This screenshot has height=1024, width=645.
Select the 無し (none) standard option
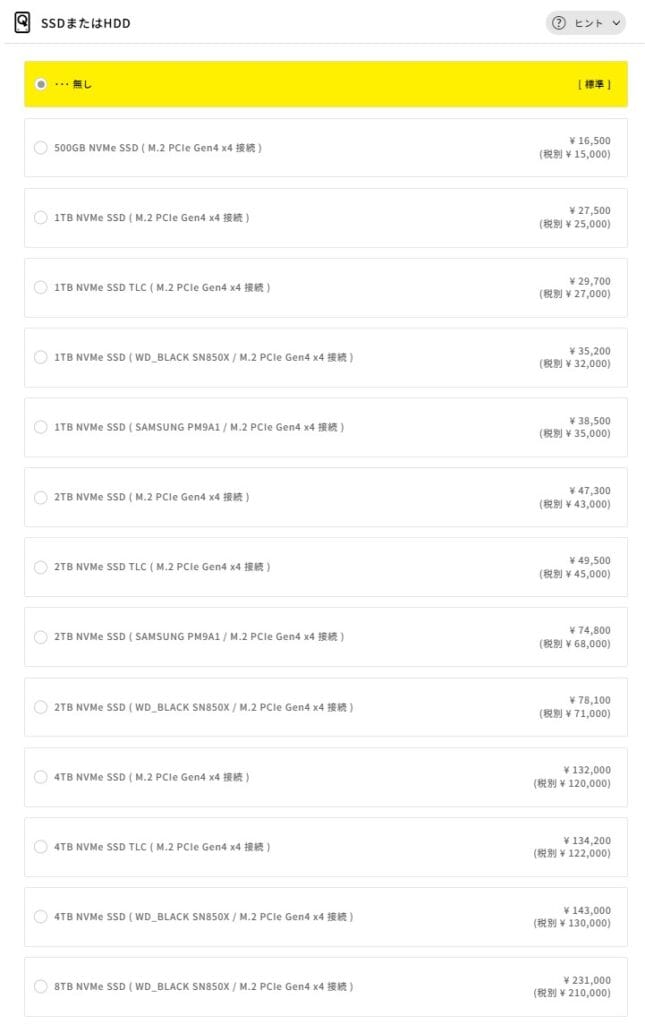41,84
